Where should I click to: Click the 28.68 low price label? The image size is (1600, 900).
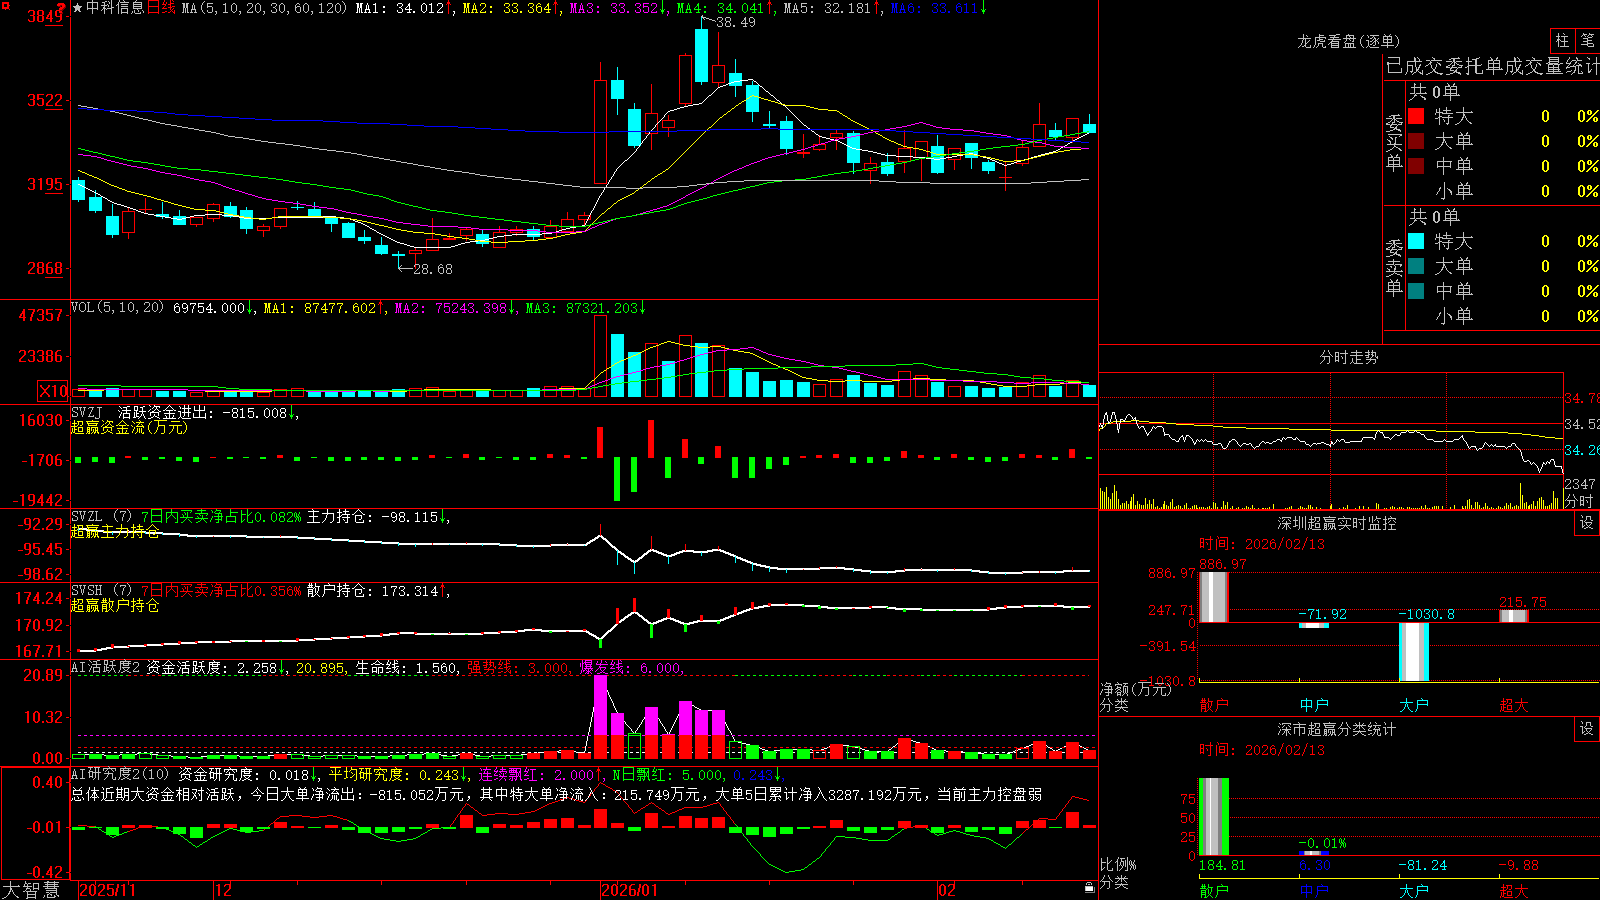click(x=433, y=269)
